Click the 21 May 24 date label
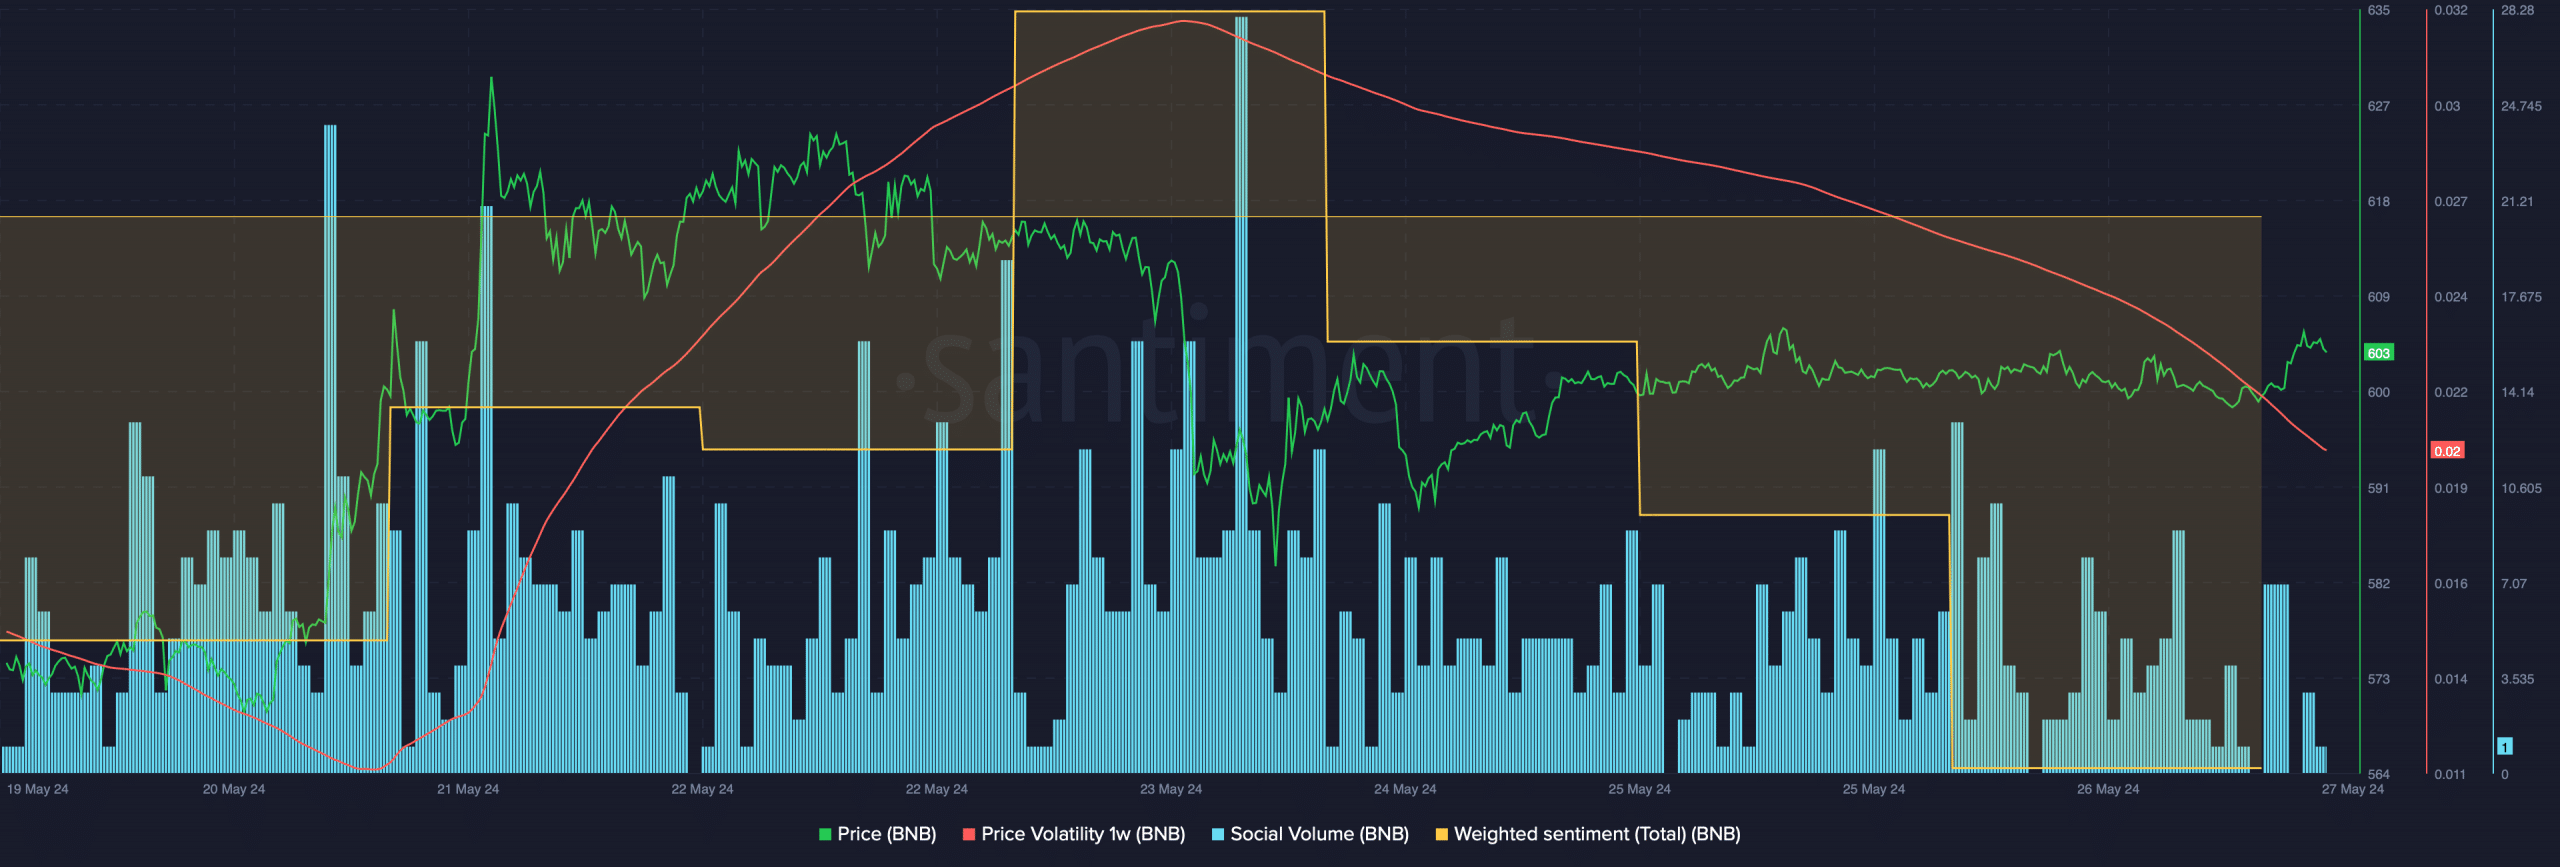Viewport: 2560px width, 867px height. (468, 789)
